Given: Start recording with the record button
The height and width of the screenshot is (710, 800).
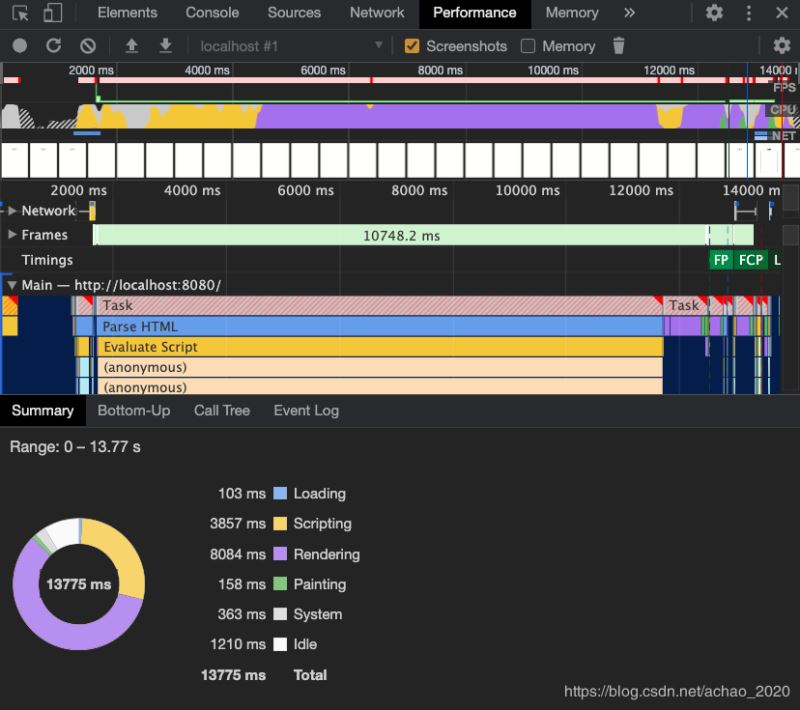Looking at the screenshot, I should pos(20,46).
